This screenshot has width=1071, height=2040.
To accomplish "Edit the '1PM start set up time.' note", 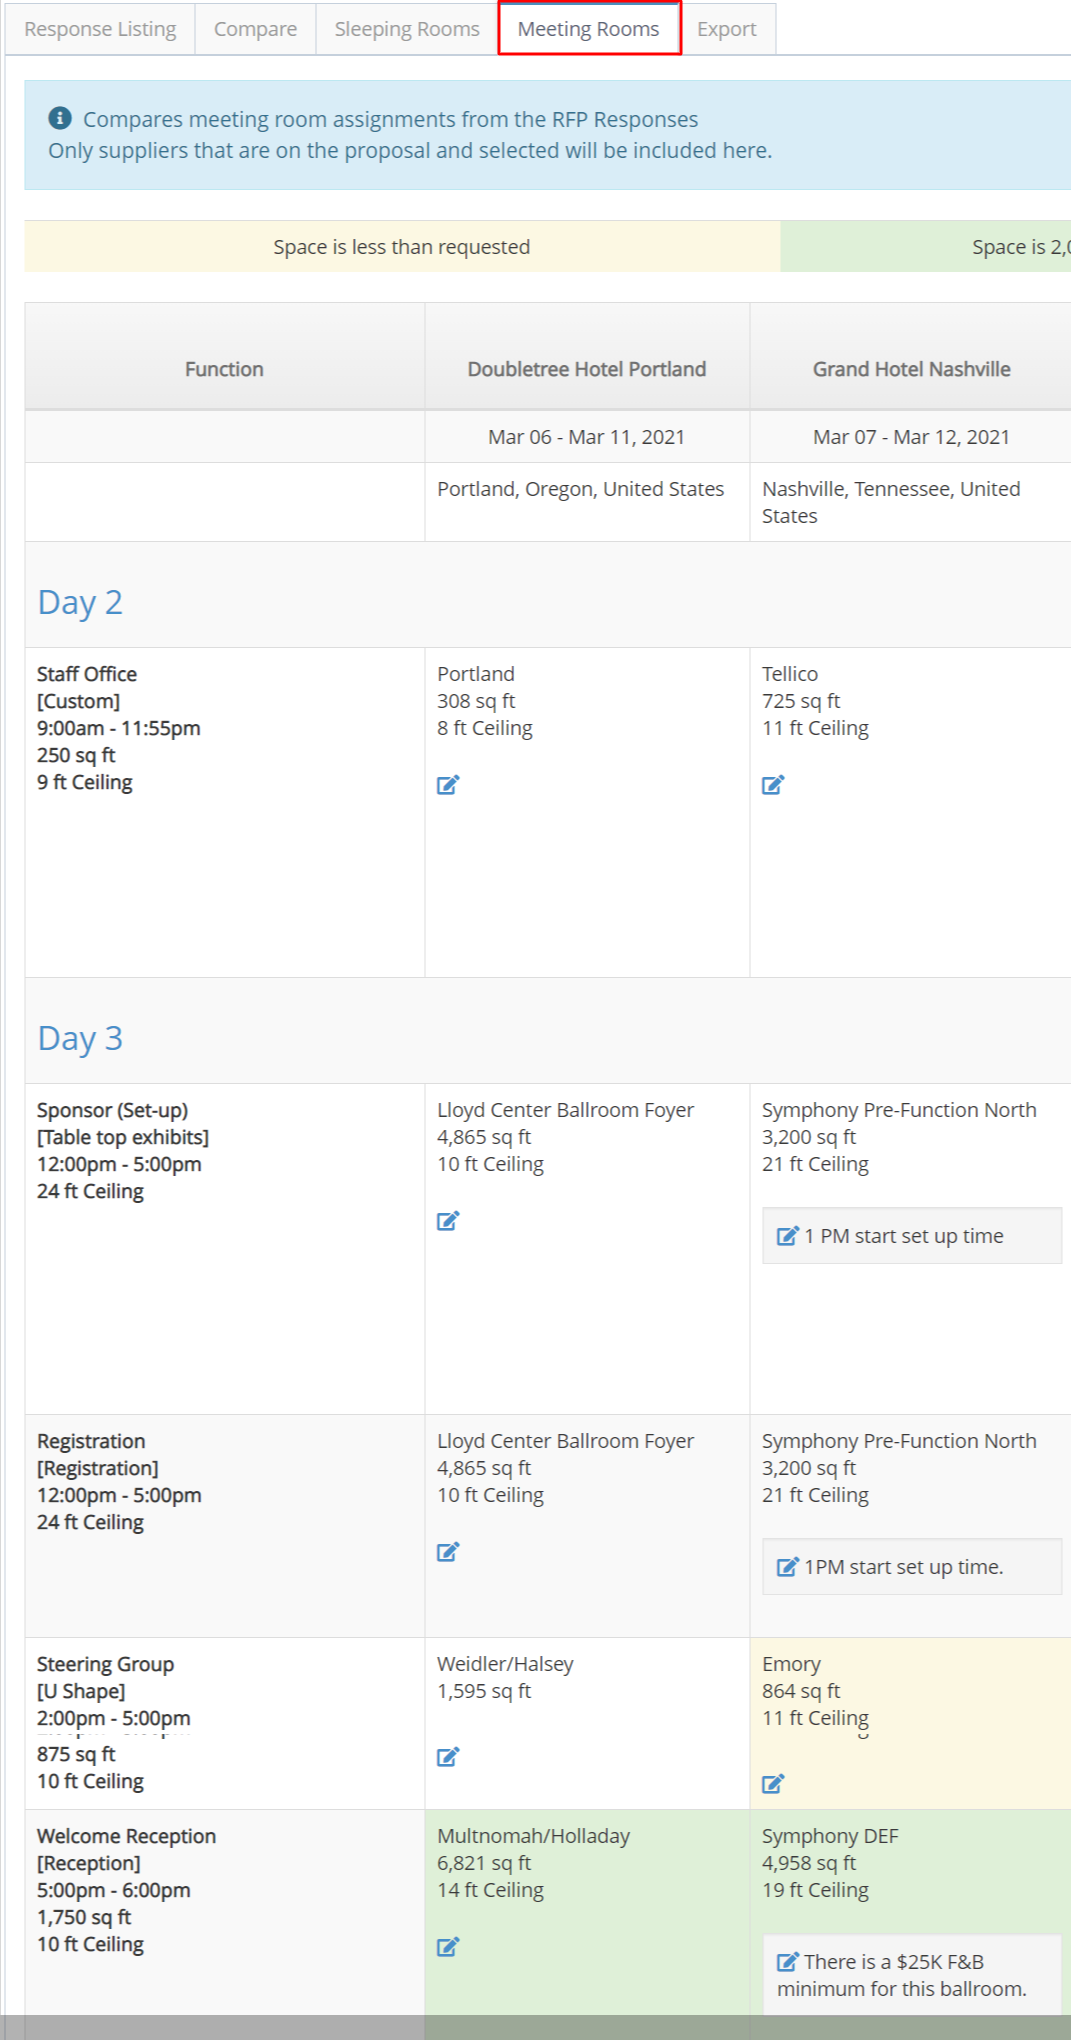I will click(788, 1567).
